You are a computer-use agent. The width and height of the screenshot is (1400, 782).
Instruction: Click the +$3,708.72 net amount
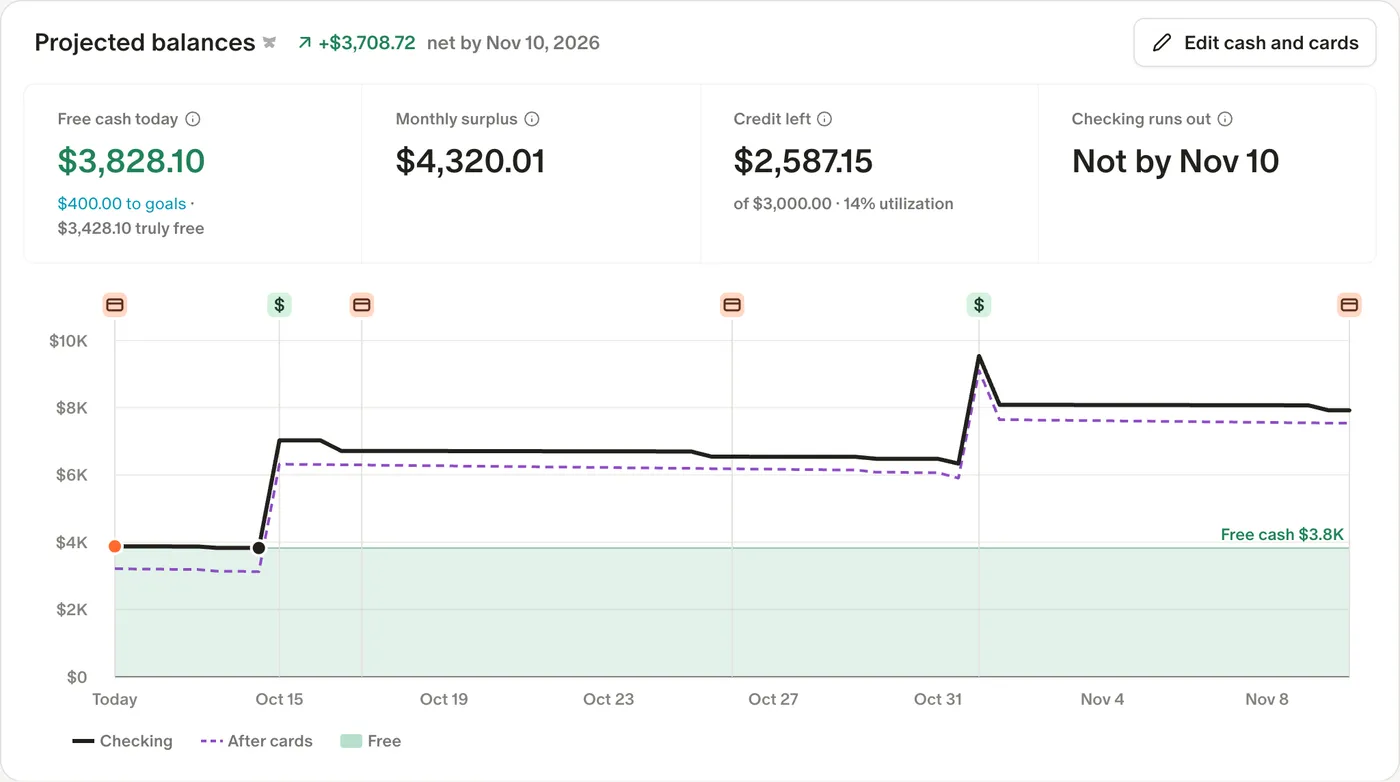tap(367, 43)
